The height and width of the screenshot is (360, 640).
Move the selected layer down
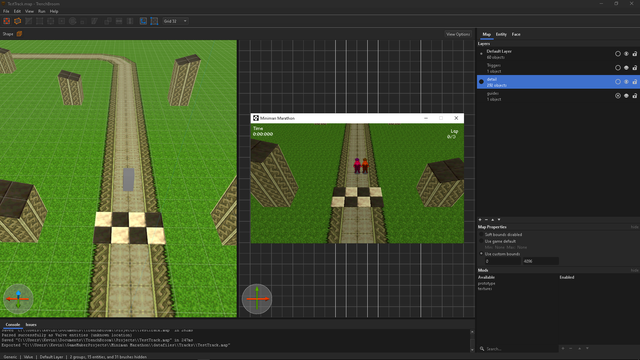[x=499, y=220]
